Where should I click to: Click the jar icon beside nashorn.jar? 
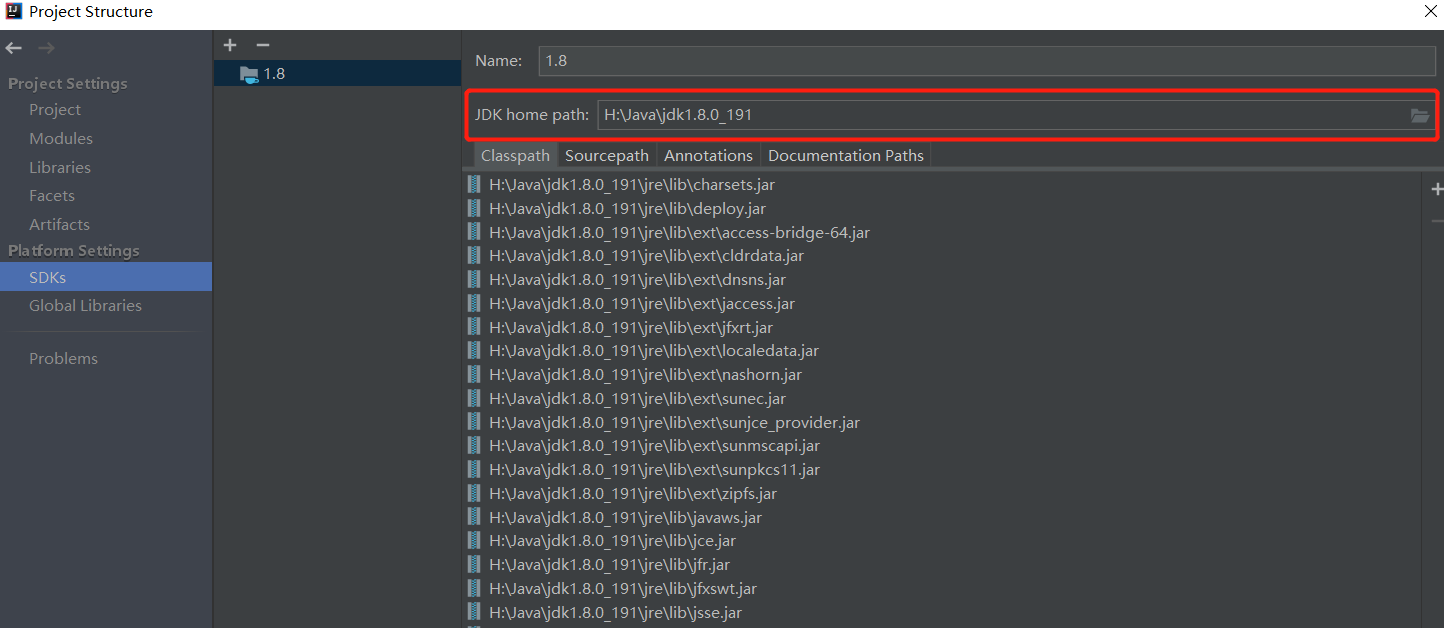(475, 375)
